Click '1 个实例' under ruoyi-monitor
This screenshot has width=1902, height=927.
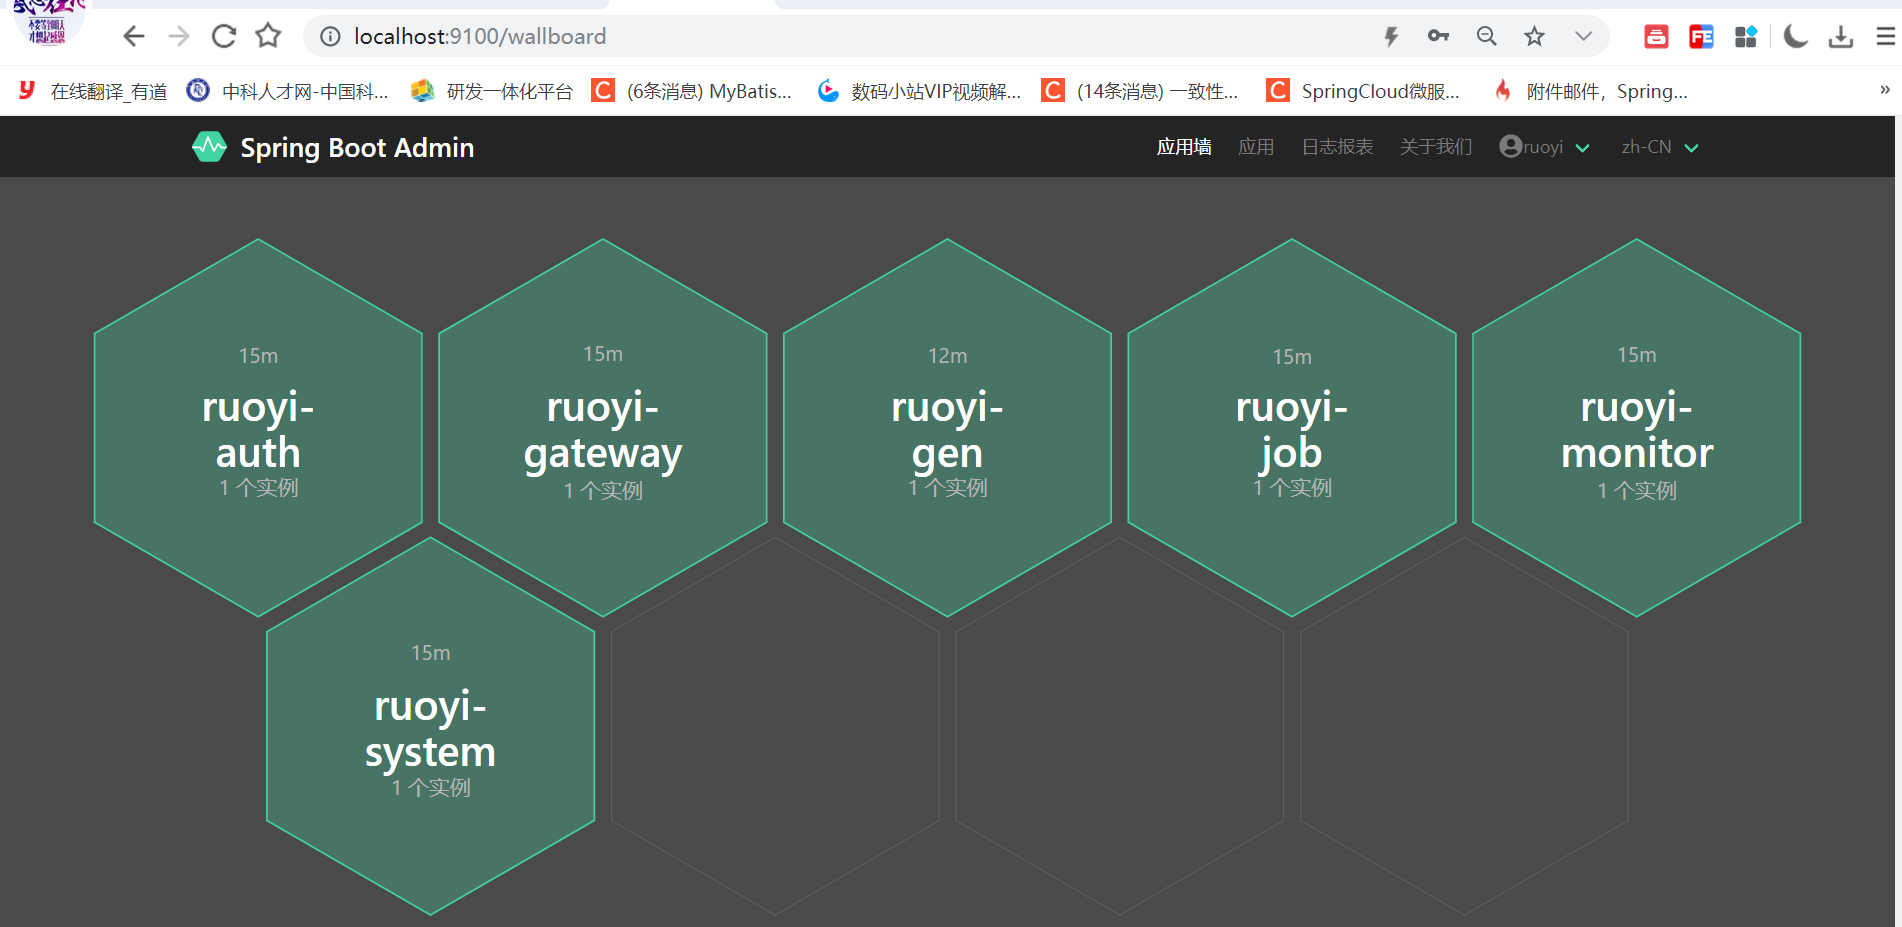[x=1637, y=491]
